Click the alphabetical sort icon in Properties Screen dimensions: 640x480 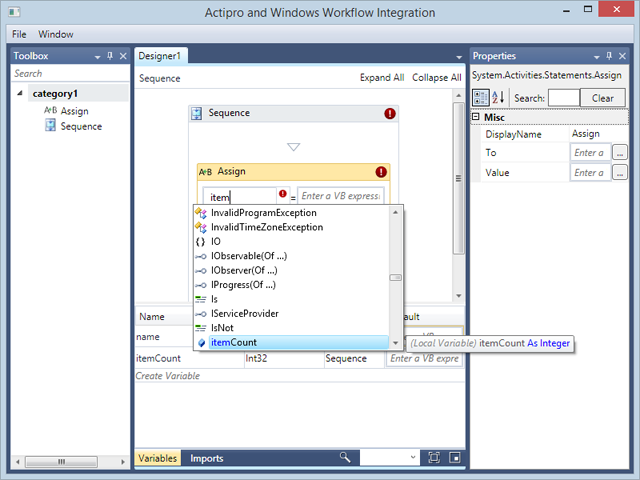click(x=498, y=98)
